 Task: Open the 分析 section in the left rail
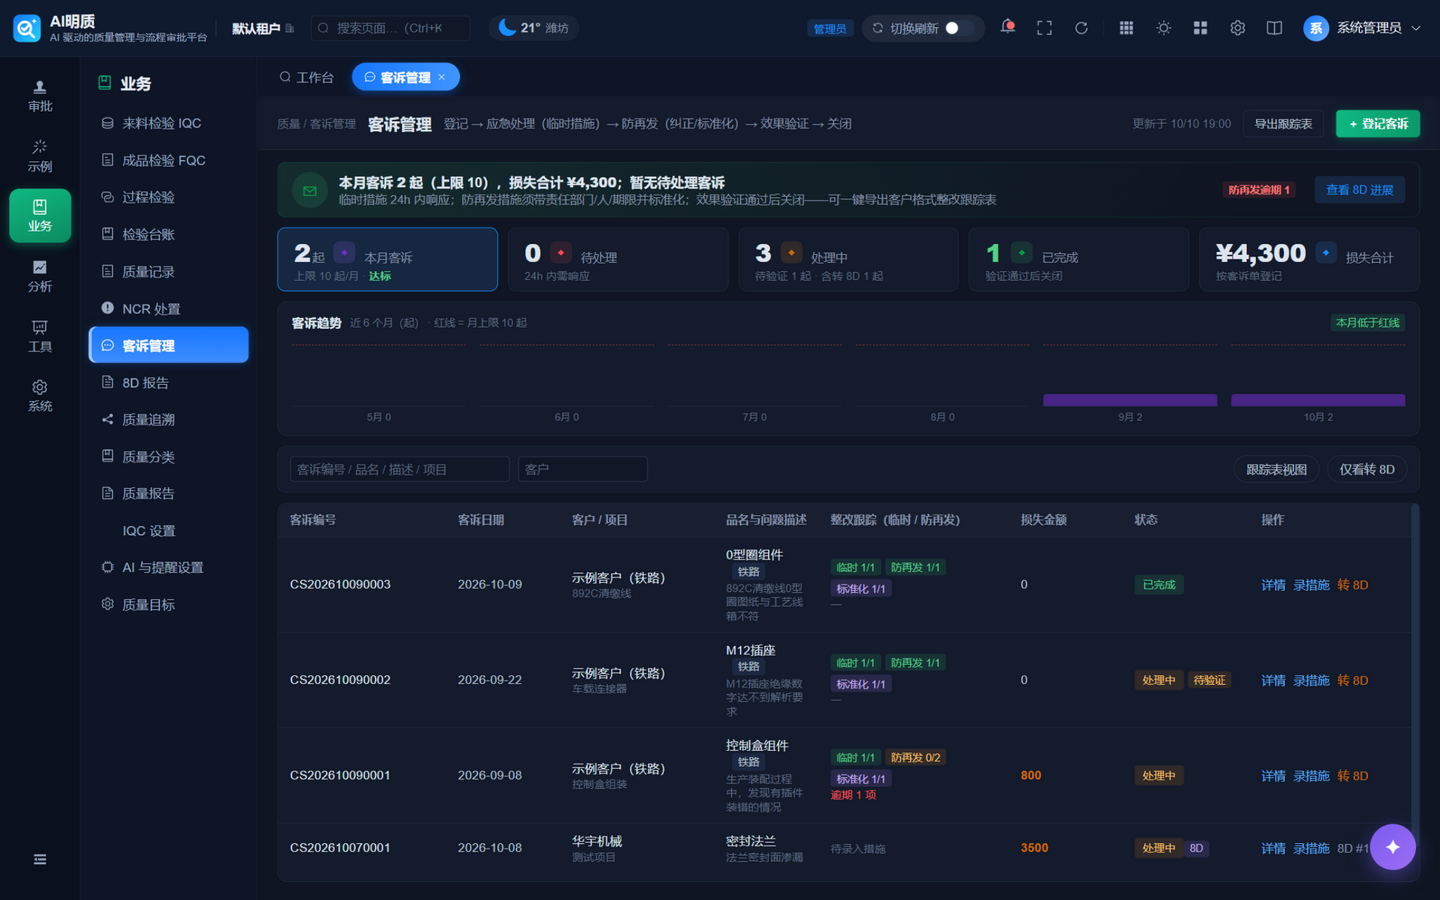[40, 276]
